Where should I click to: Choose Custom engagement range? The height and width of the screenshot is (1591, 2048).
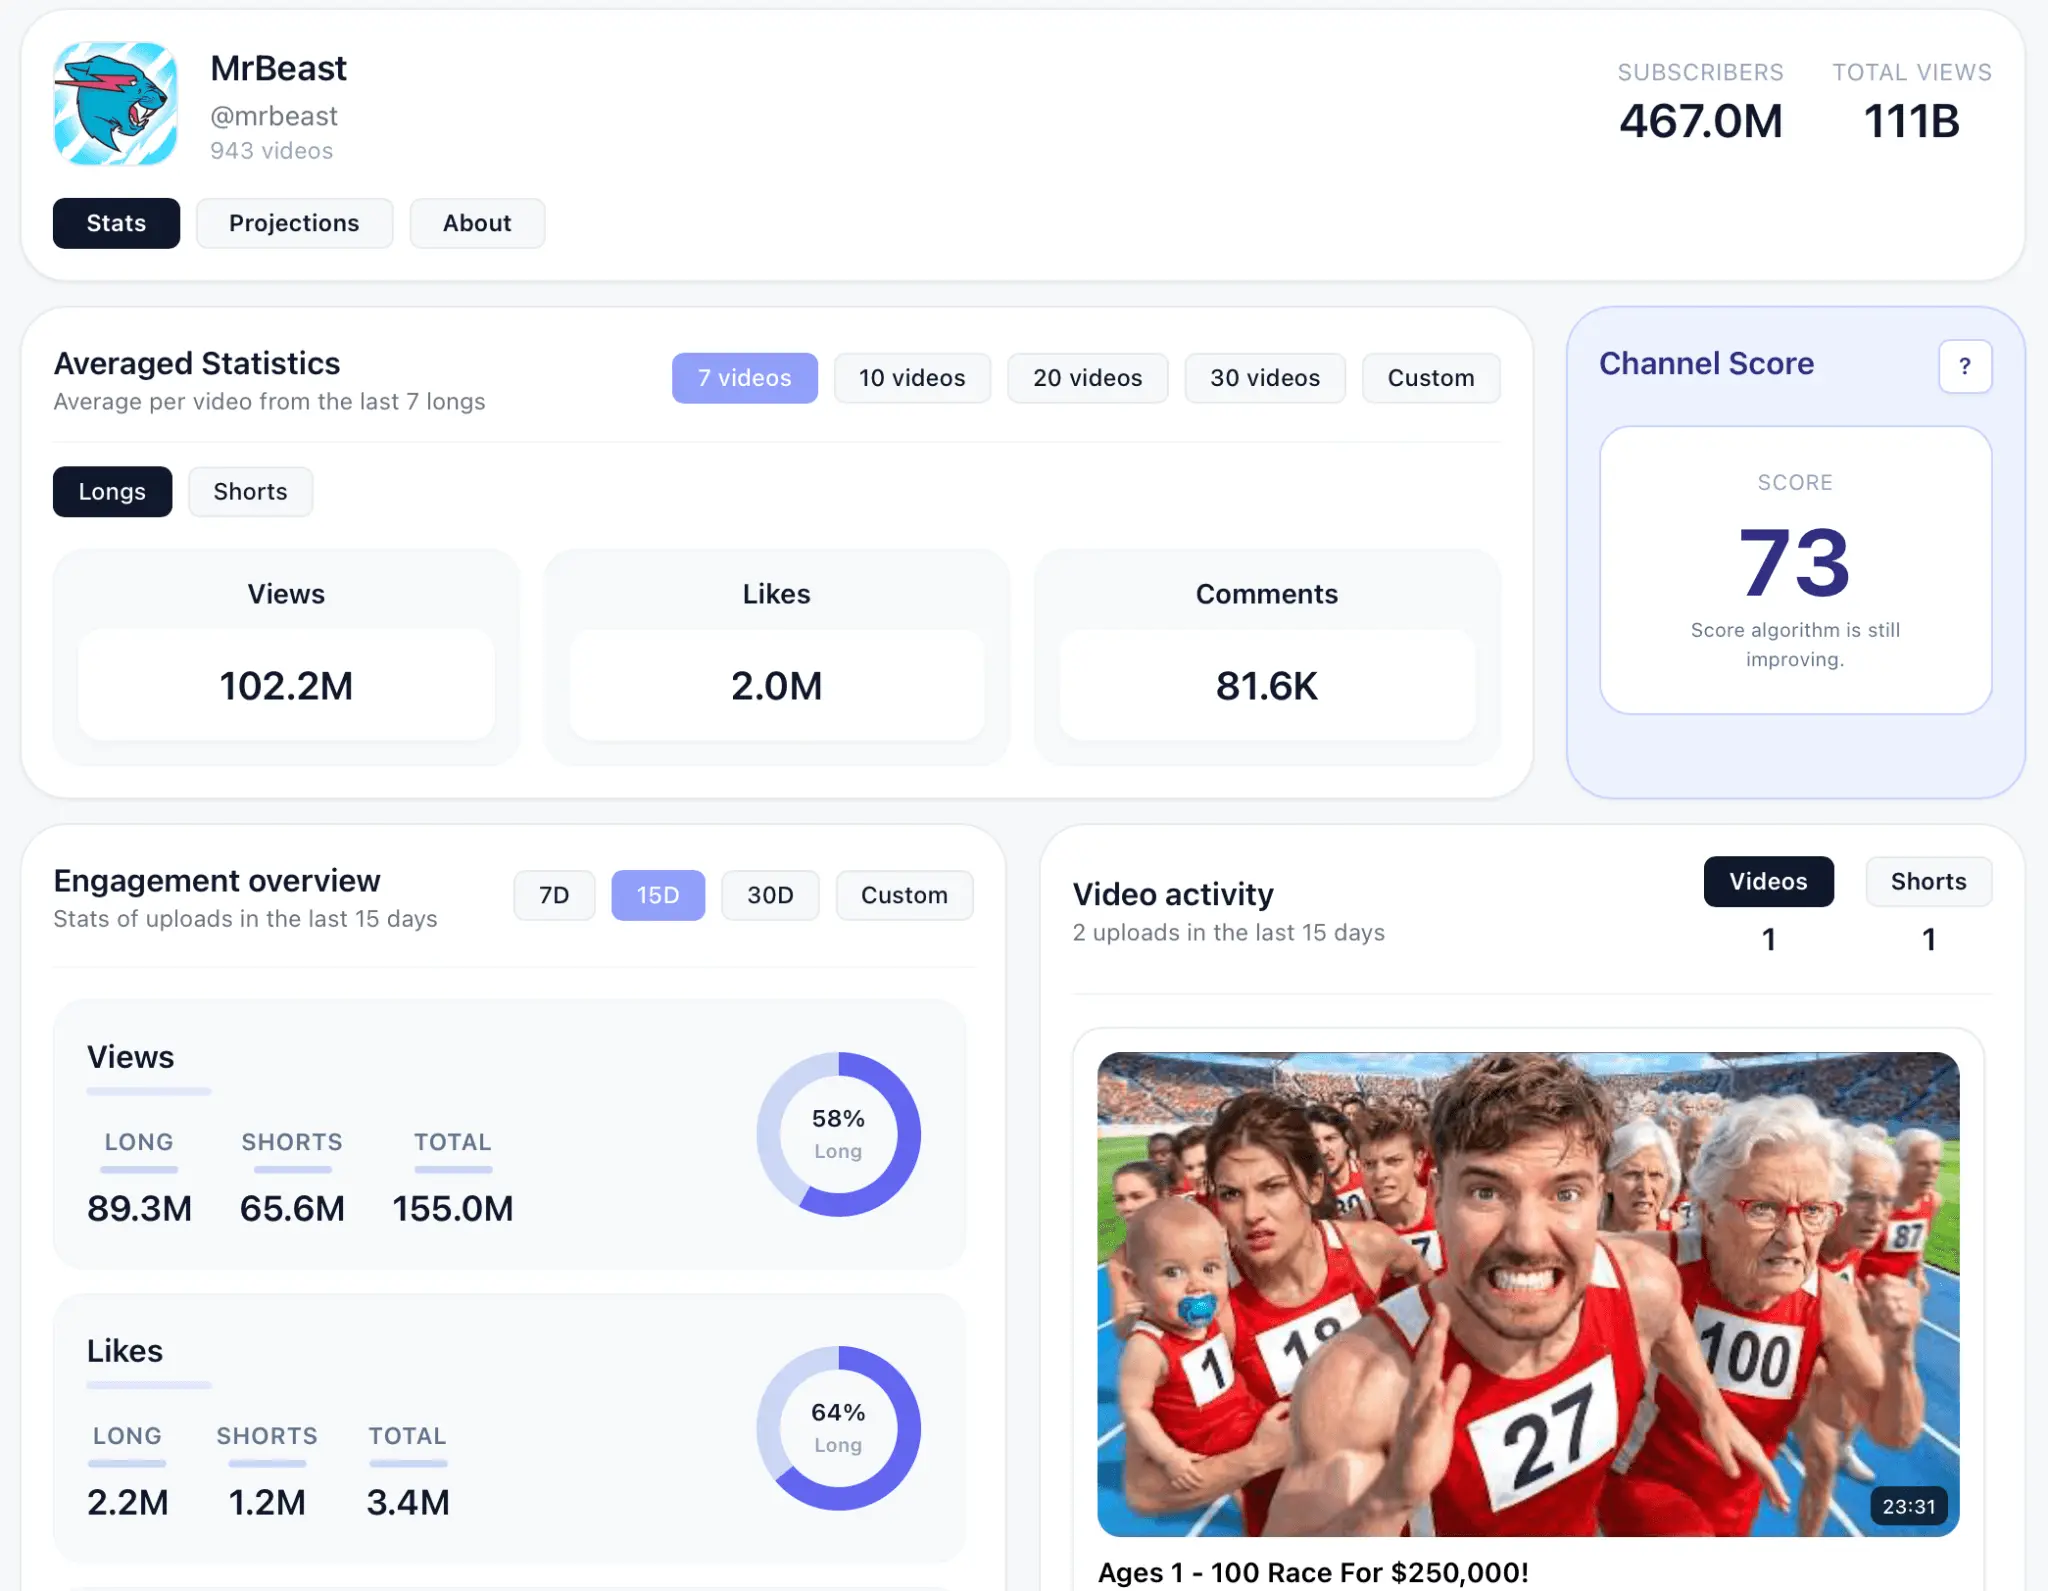point(904,895)
